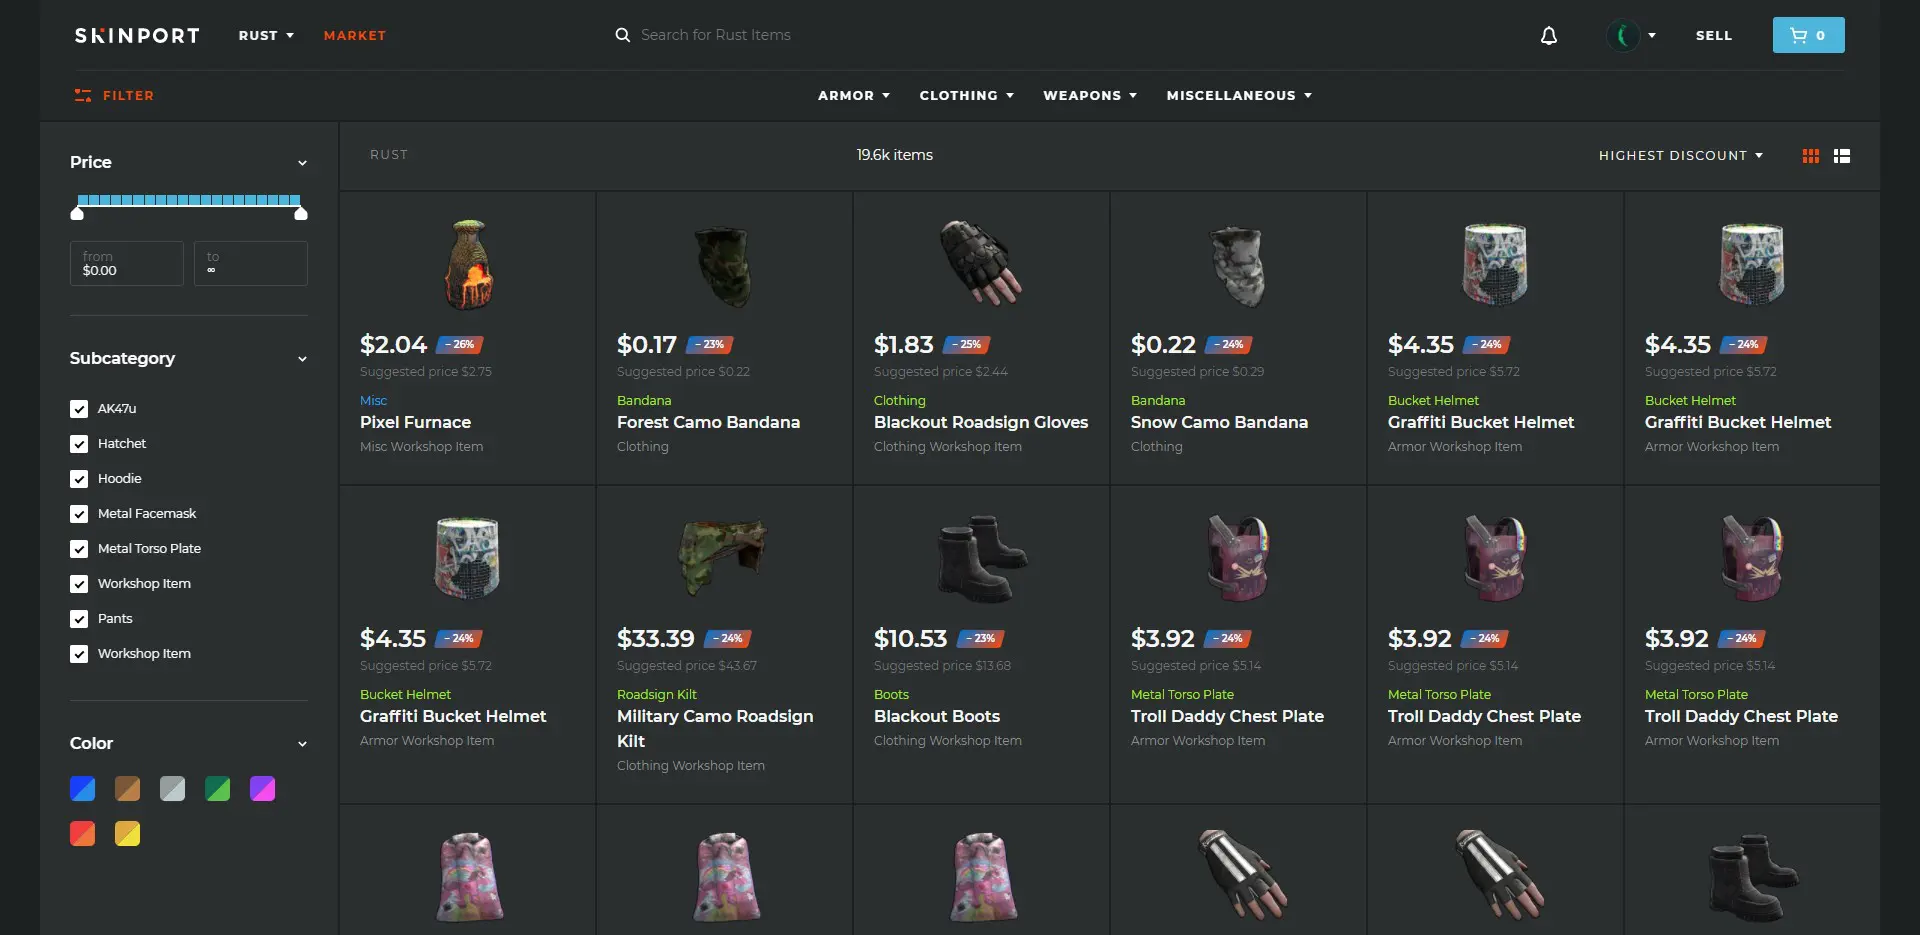This screenshot has height=935, width=1920.
Task: Click the -24% badge on Snow Camo Bandana
Action: [x=1229, y=344]
